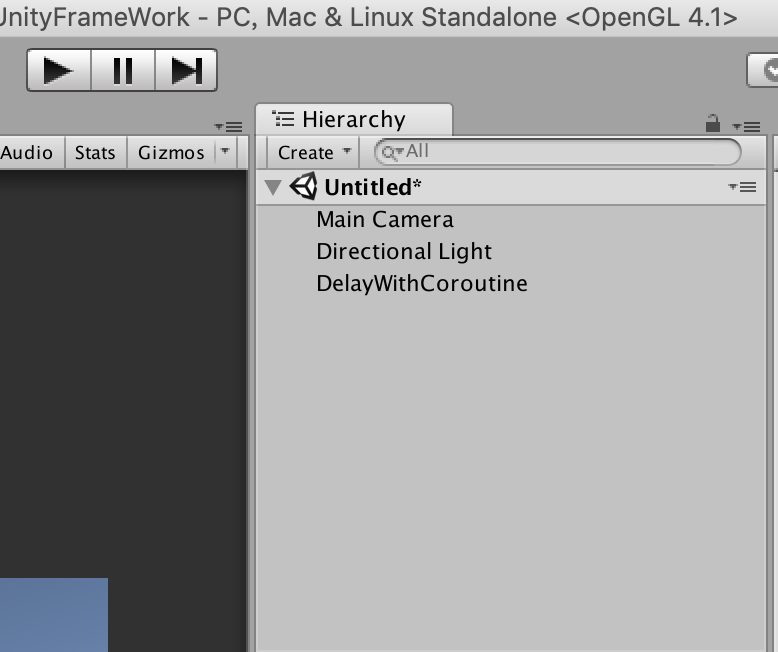Open the Create dropdown in Hierarchy

[x=313, y=152]
